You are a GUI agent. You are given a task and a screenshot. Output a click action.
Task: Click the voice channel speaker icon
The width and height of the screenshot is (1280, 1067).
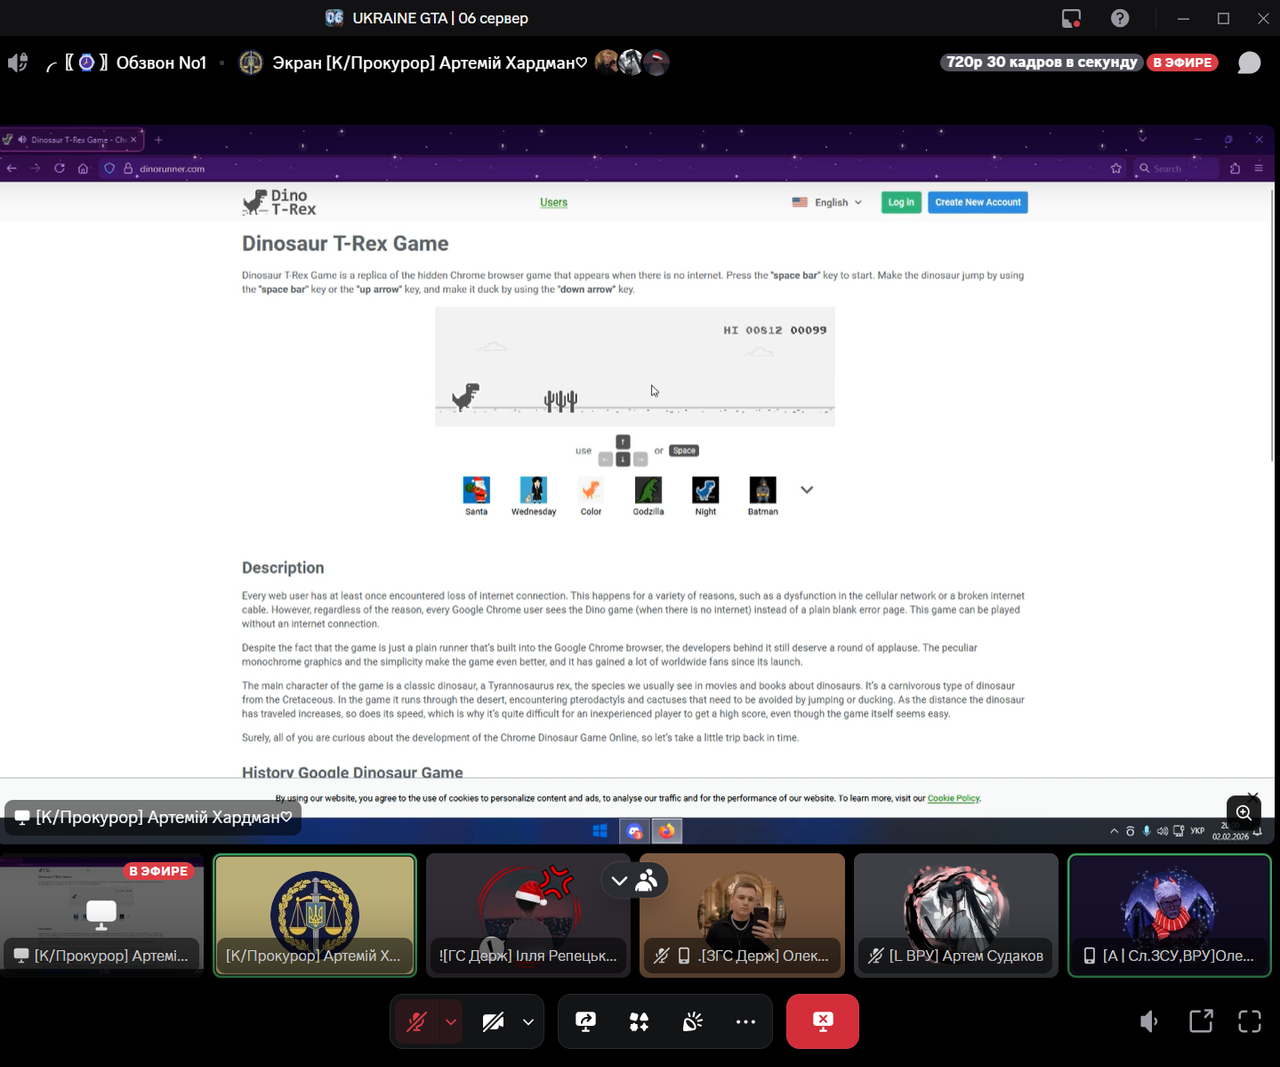tap(18, 62)
